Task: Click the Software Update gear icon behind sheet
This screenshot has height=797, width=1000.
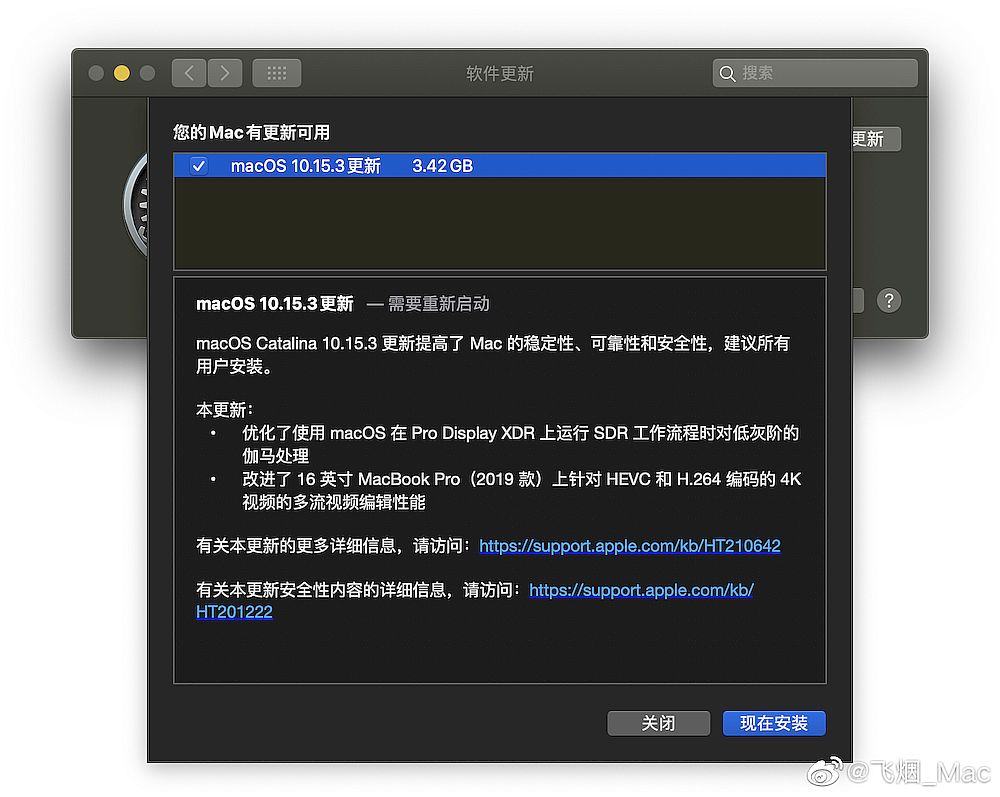Action: [136, 205]
